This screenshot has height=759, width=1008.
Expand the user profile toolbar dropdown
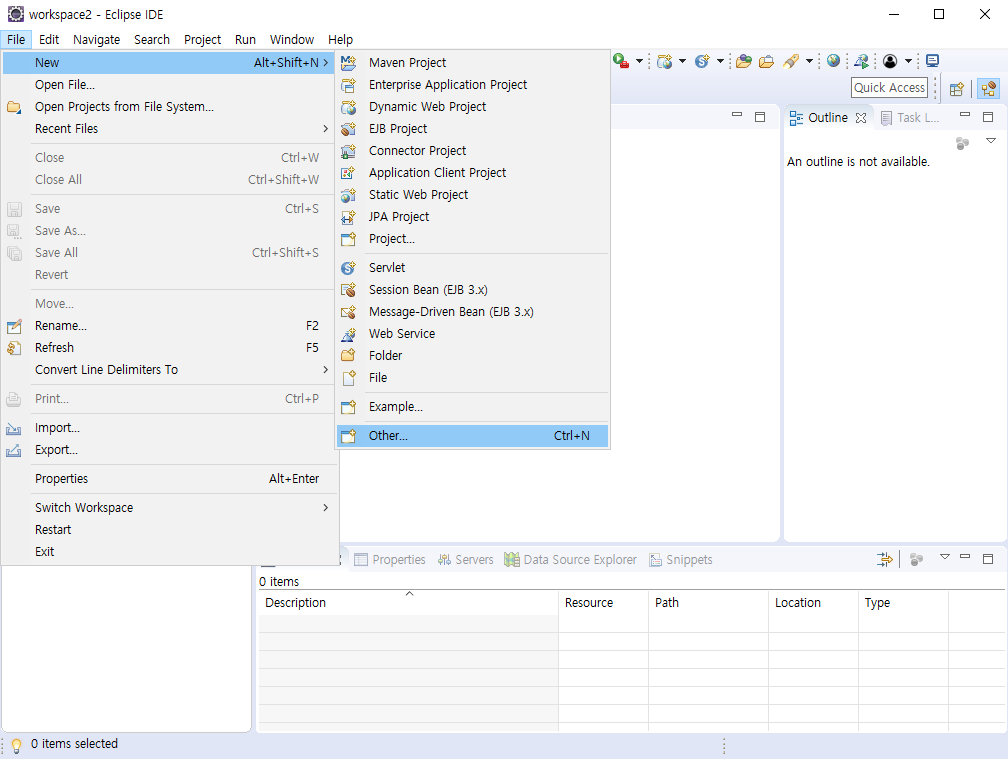click(x=908, y=61)
